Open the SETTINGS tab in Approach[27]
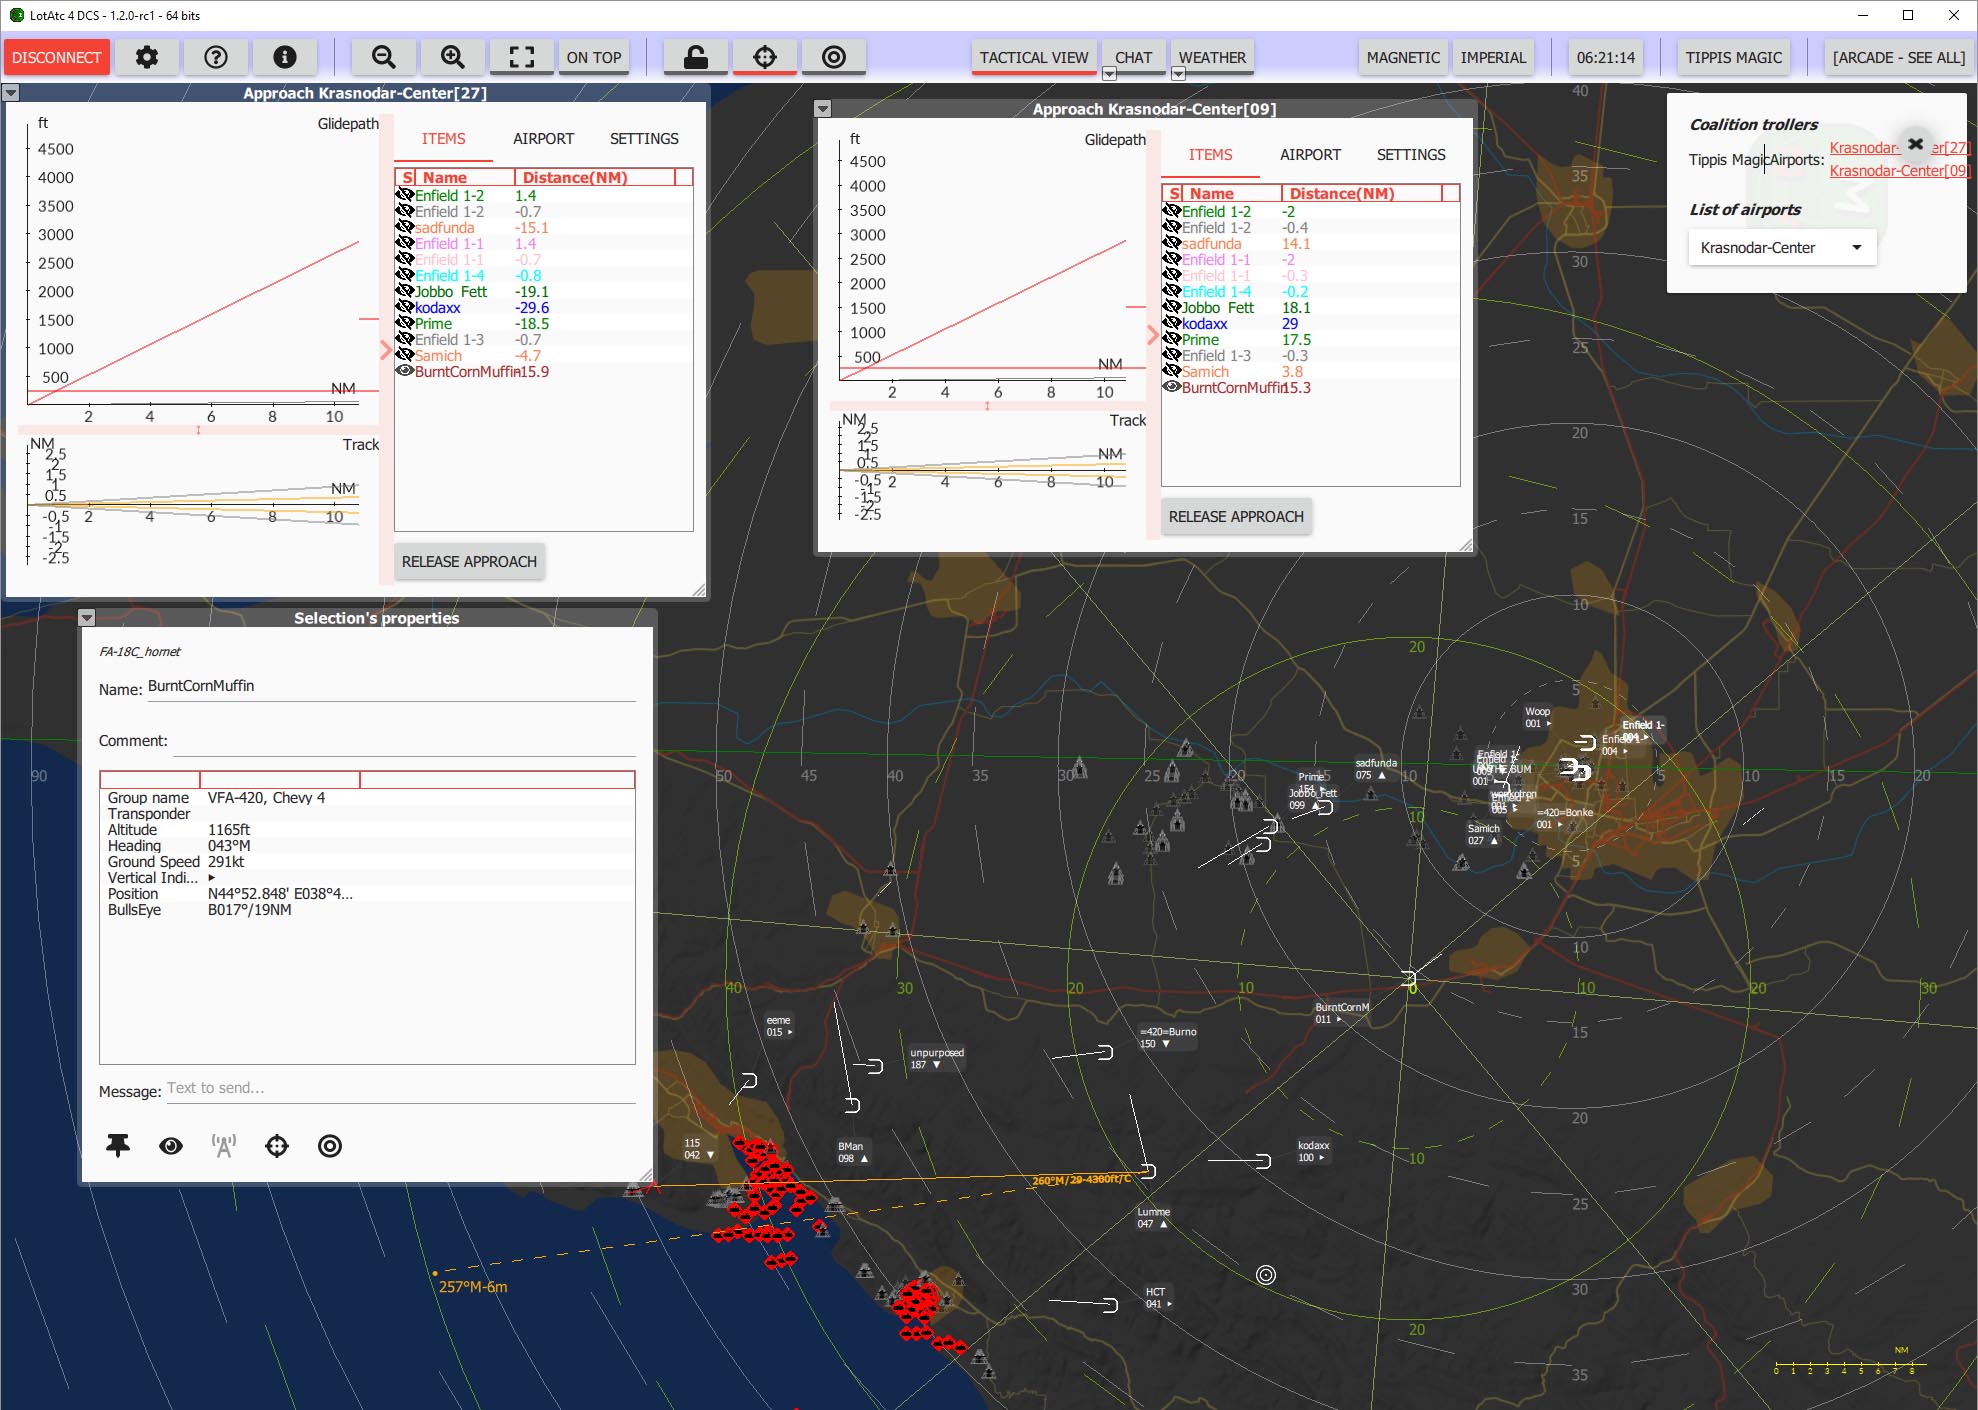Viewport: 1978px width, 1410px height. click(644, 139)
